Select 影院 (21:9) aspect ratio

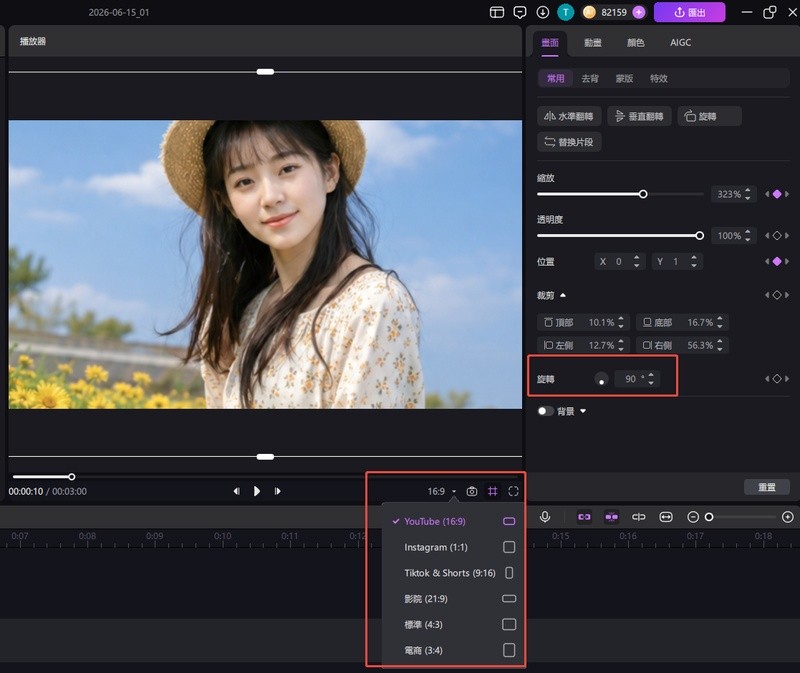[453, 599]
